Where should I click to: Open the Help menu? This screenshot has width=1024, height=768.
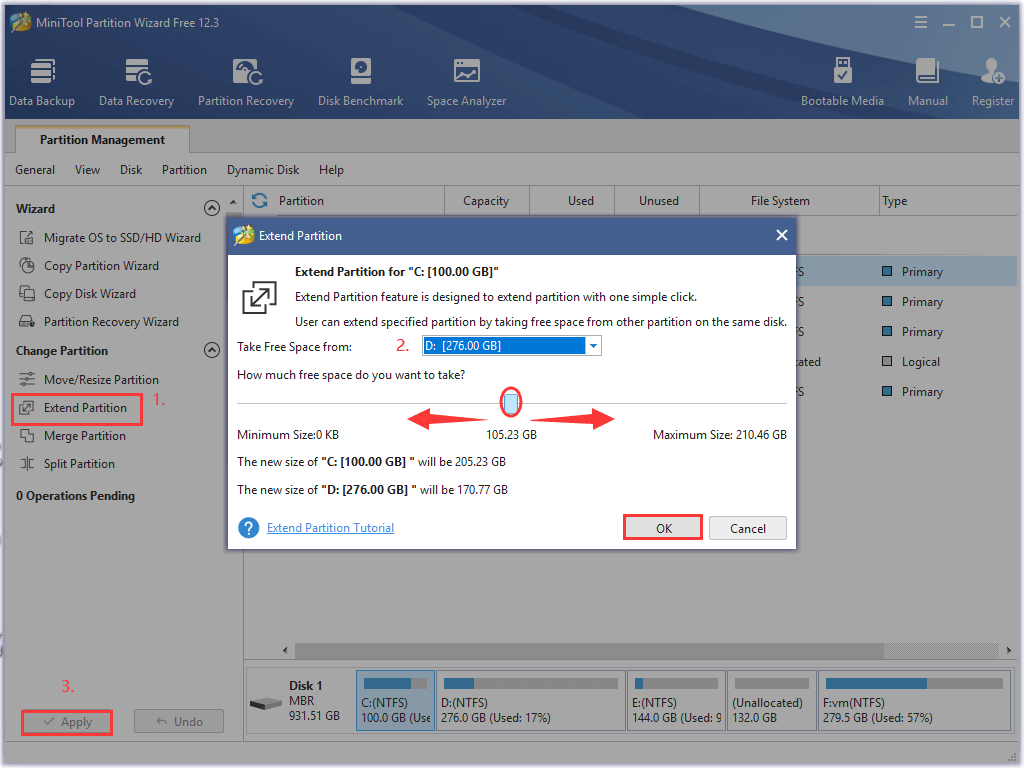[x=331, y=170]
